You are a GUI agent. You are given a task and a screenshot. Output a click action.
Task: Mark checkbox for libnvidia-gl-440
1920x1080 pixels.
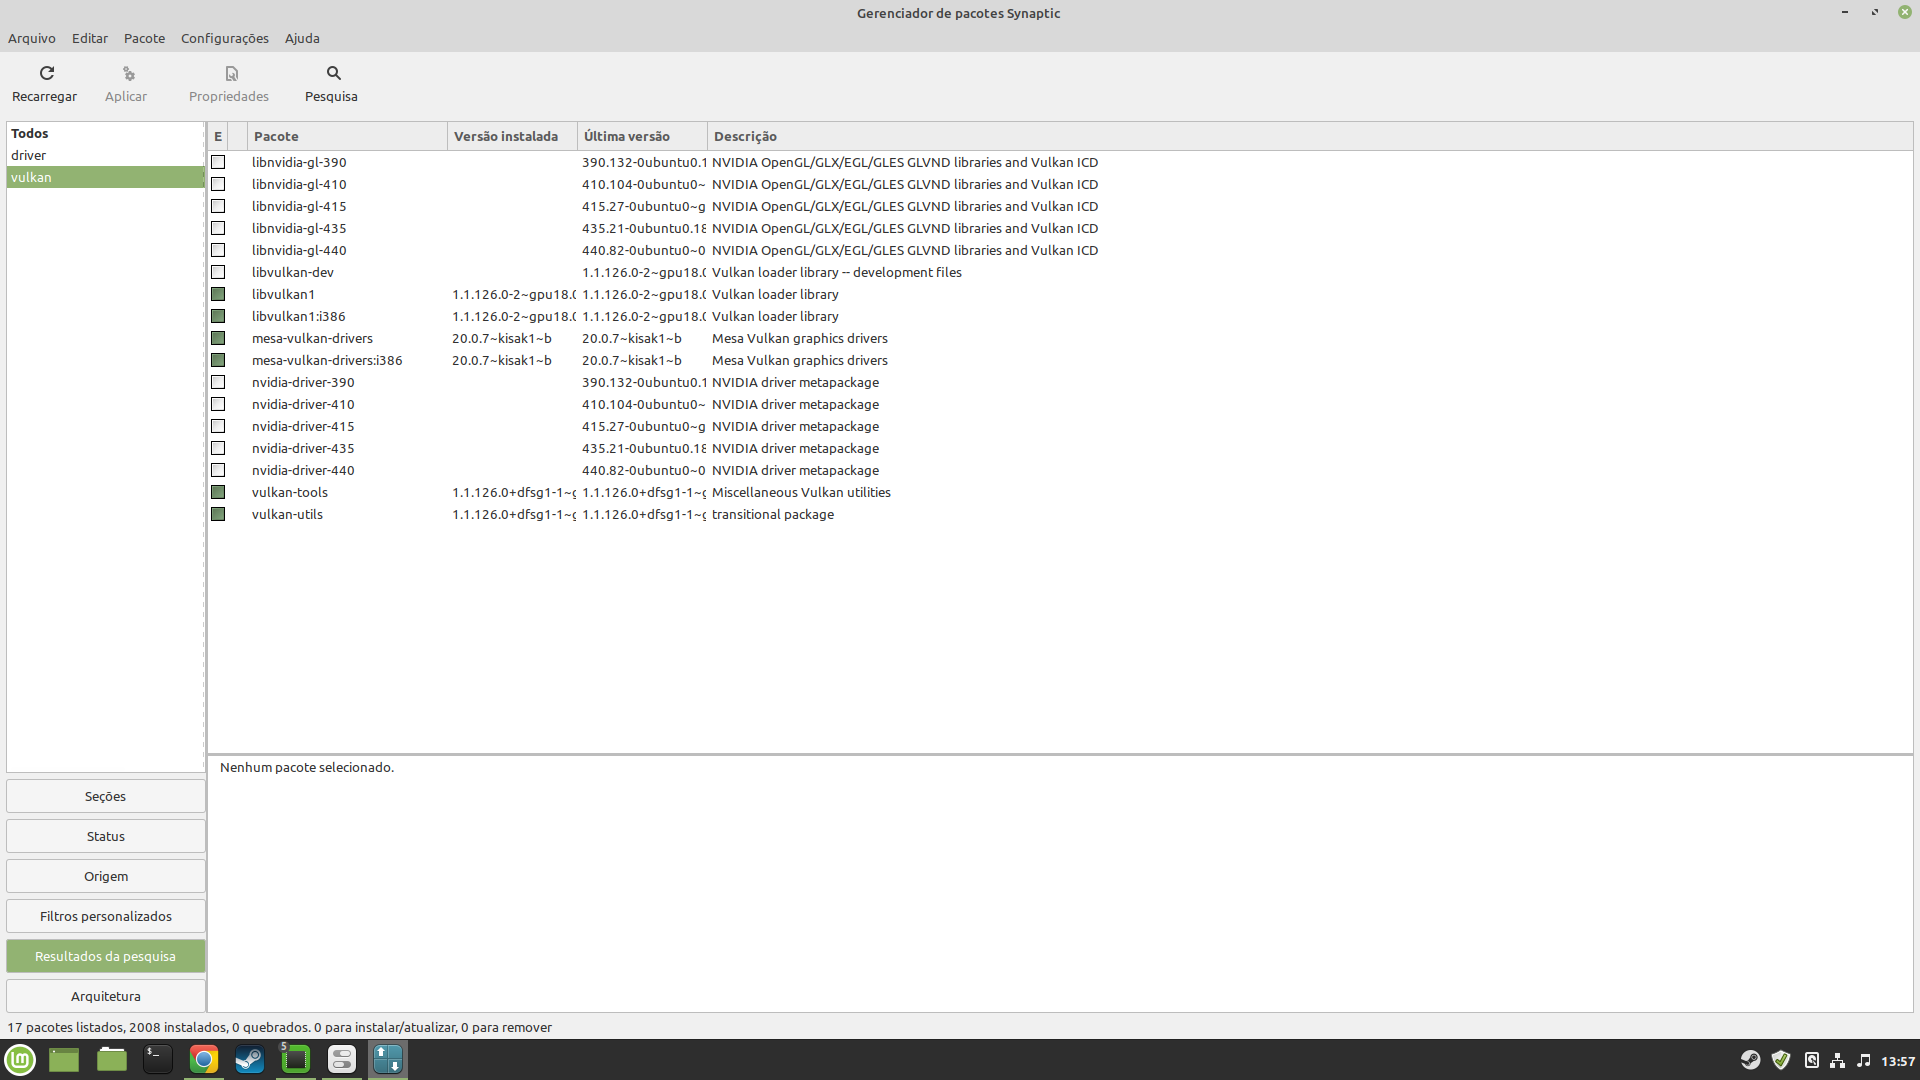[x=218, y=250]
